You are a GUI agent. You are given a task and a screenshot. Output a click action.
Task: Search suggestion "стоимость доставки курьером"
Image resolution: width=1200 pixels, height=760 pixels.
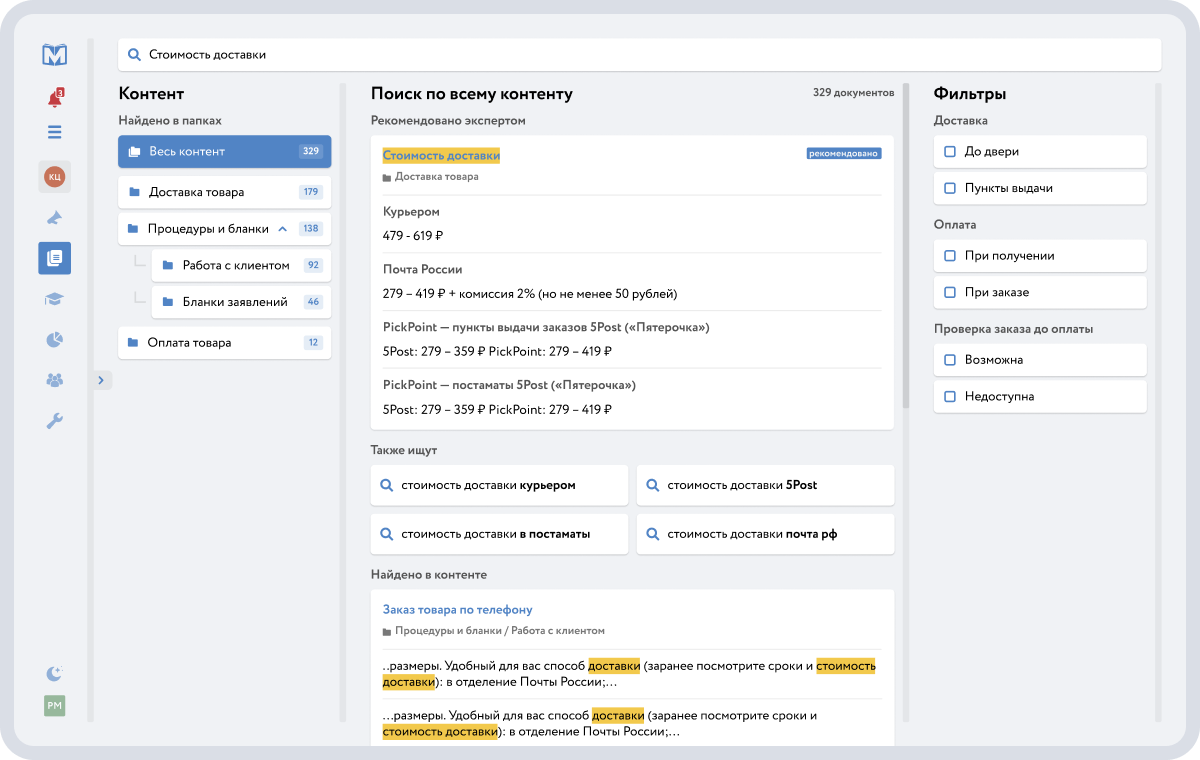[x=499, y=485]
